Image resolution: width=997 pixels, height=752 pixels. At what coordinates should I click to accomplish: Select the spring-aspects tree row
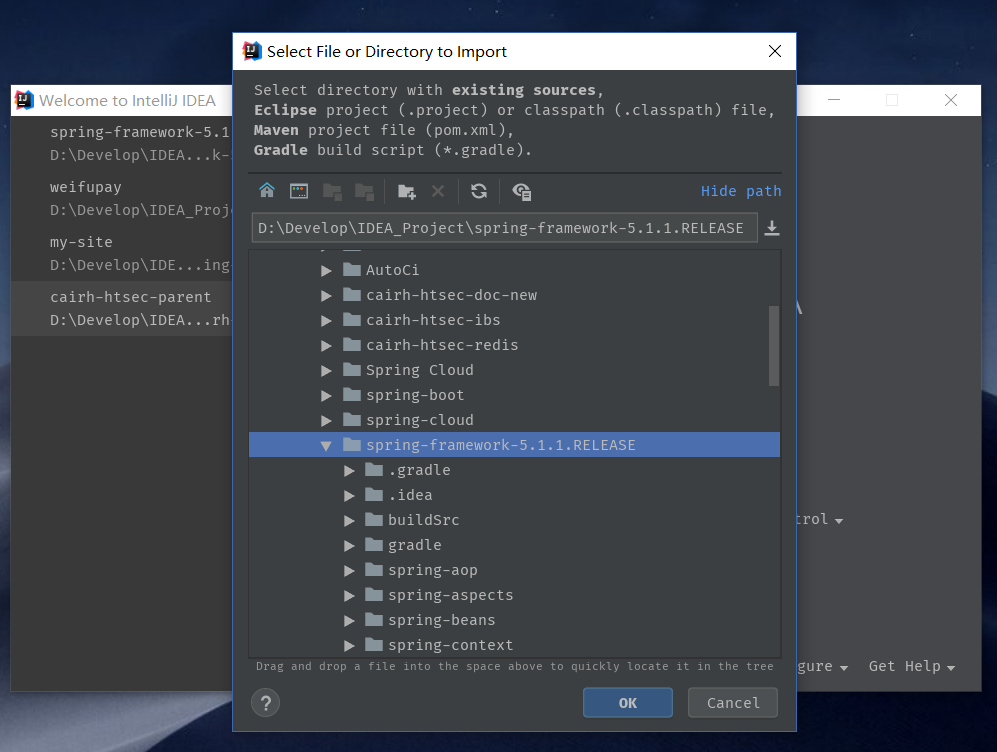coord(514,595)
